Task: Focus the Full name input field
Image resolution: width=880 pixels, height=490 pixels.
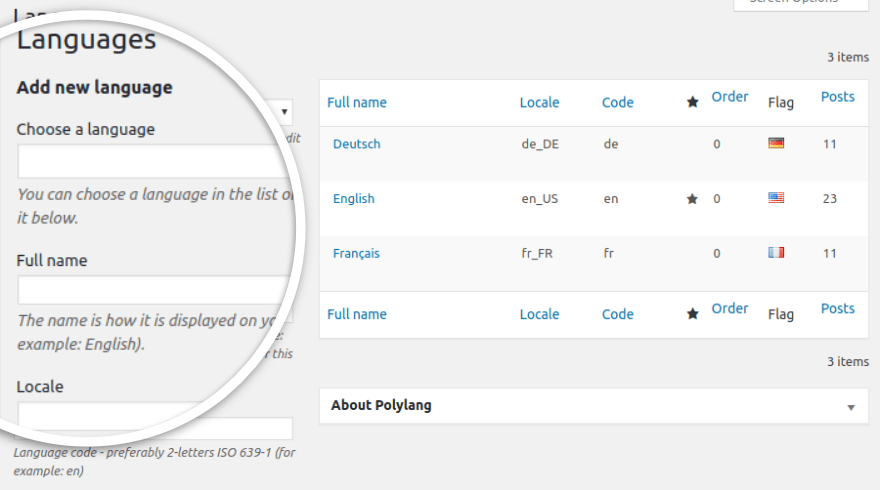Action: pos(155,290)
